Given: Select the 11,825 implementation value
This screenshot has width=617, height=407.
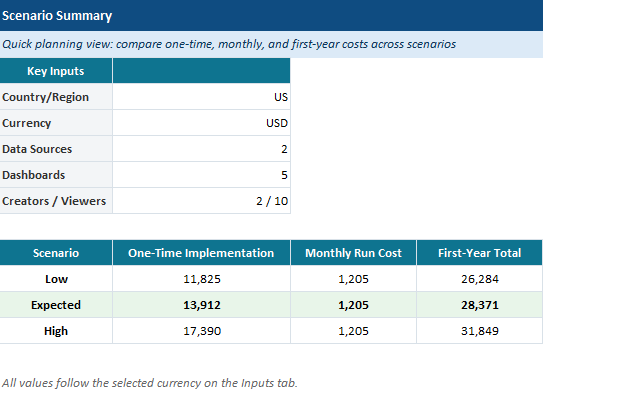Looking at the screenshot, I should click(201, 279).
